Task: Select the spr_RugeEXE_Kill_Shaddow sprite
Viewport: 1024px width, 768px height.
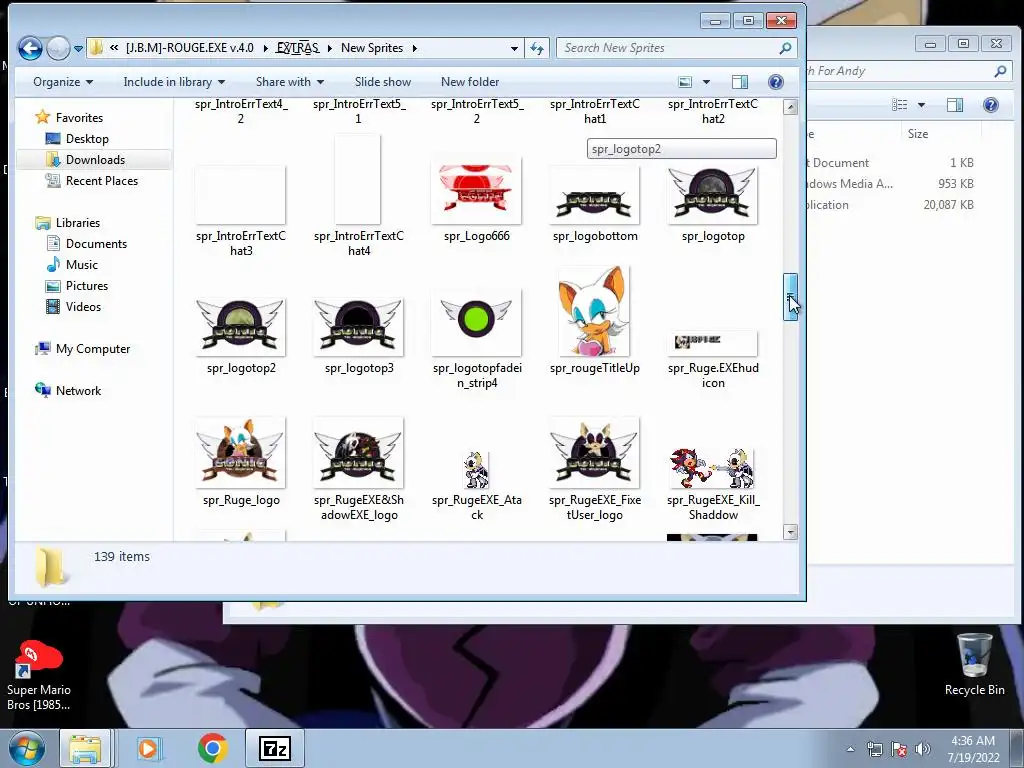Action: click(x=712, y=468)
